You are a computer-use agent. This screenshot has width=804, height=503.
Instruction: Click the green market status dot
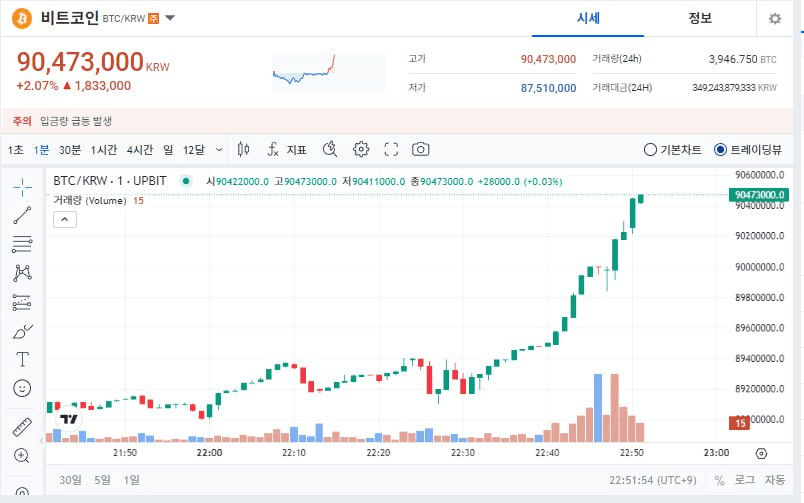(186, 181)
